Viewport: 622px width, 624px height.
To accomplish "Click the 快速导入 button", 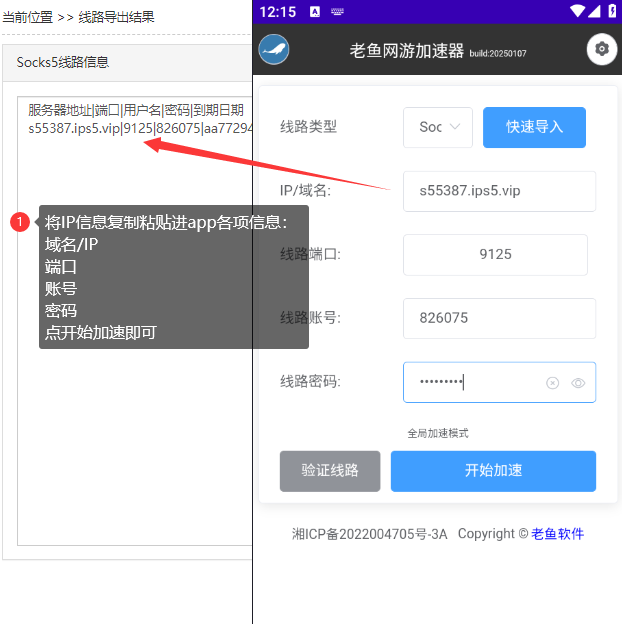I will pos(534,127).
